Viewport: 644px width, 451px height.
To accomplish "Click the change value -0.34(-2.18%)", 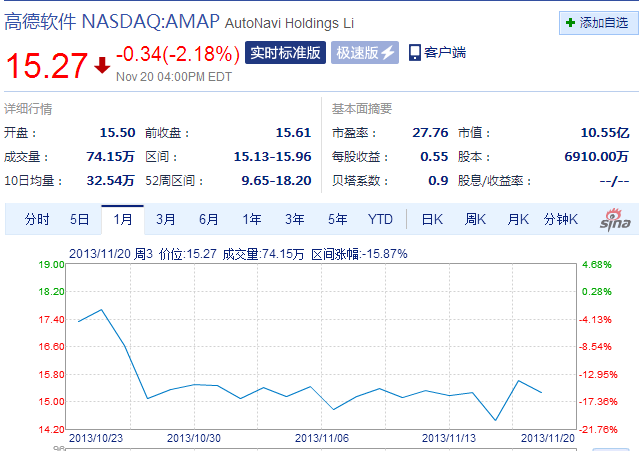I will pyautogui.click(x=178, y=54).
